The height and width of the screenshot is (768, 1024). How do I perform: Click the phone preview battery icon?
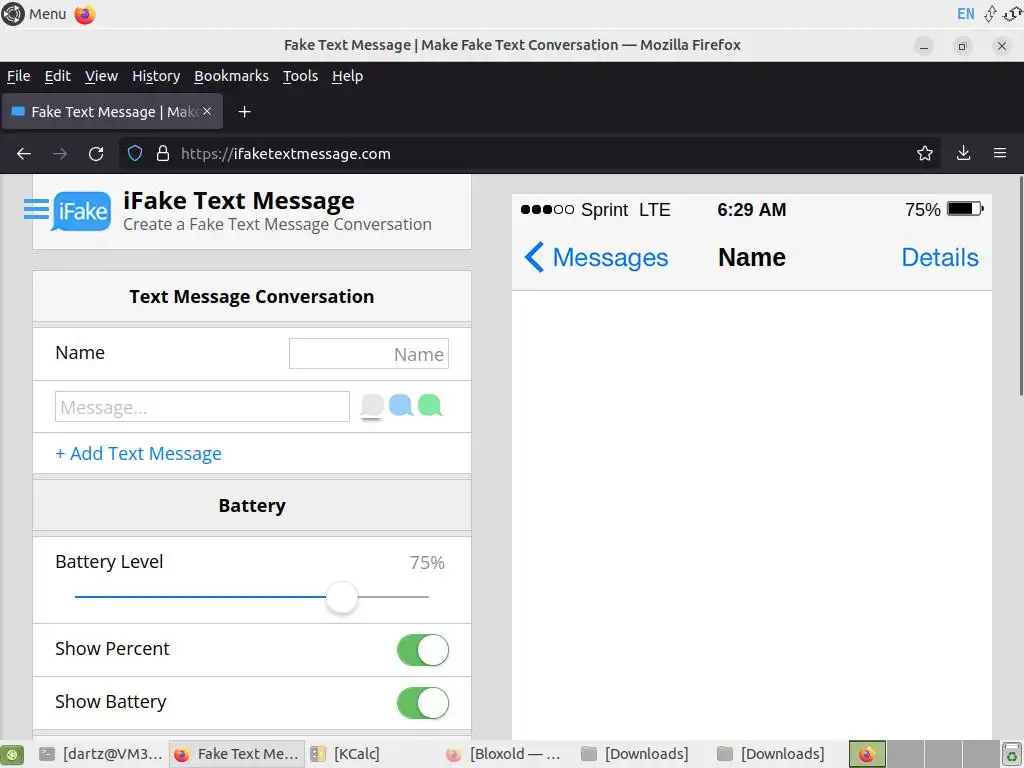966,209
